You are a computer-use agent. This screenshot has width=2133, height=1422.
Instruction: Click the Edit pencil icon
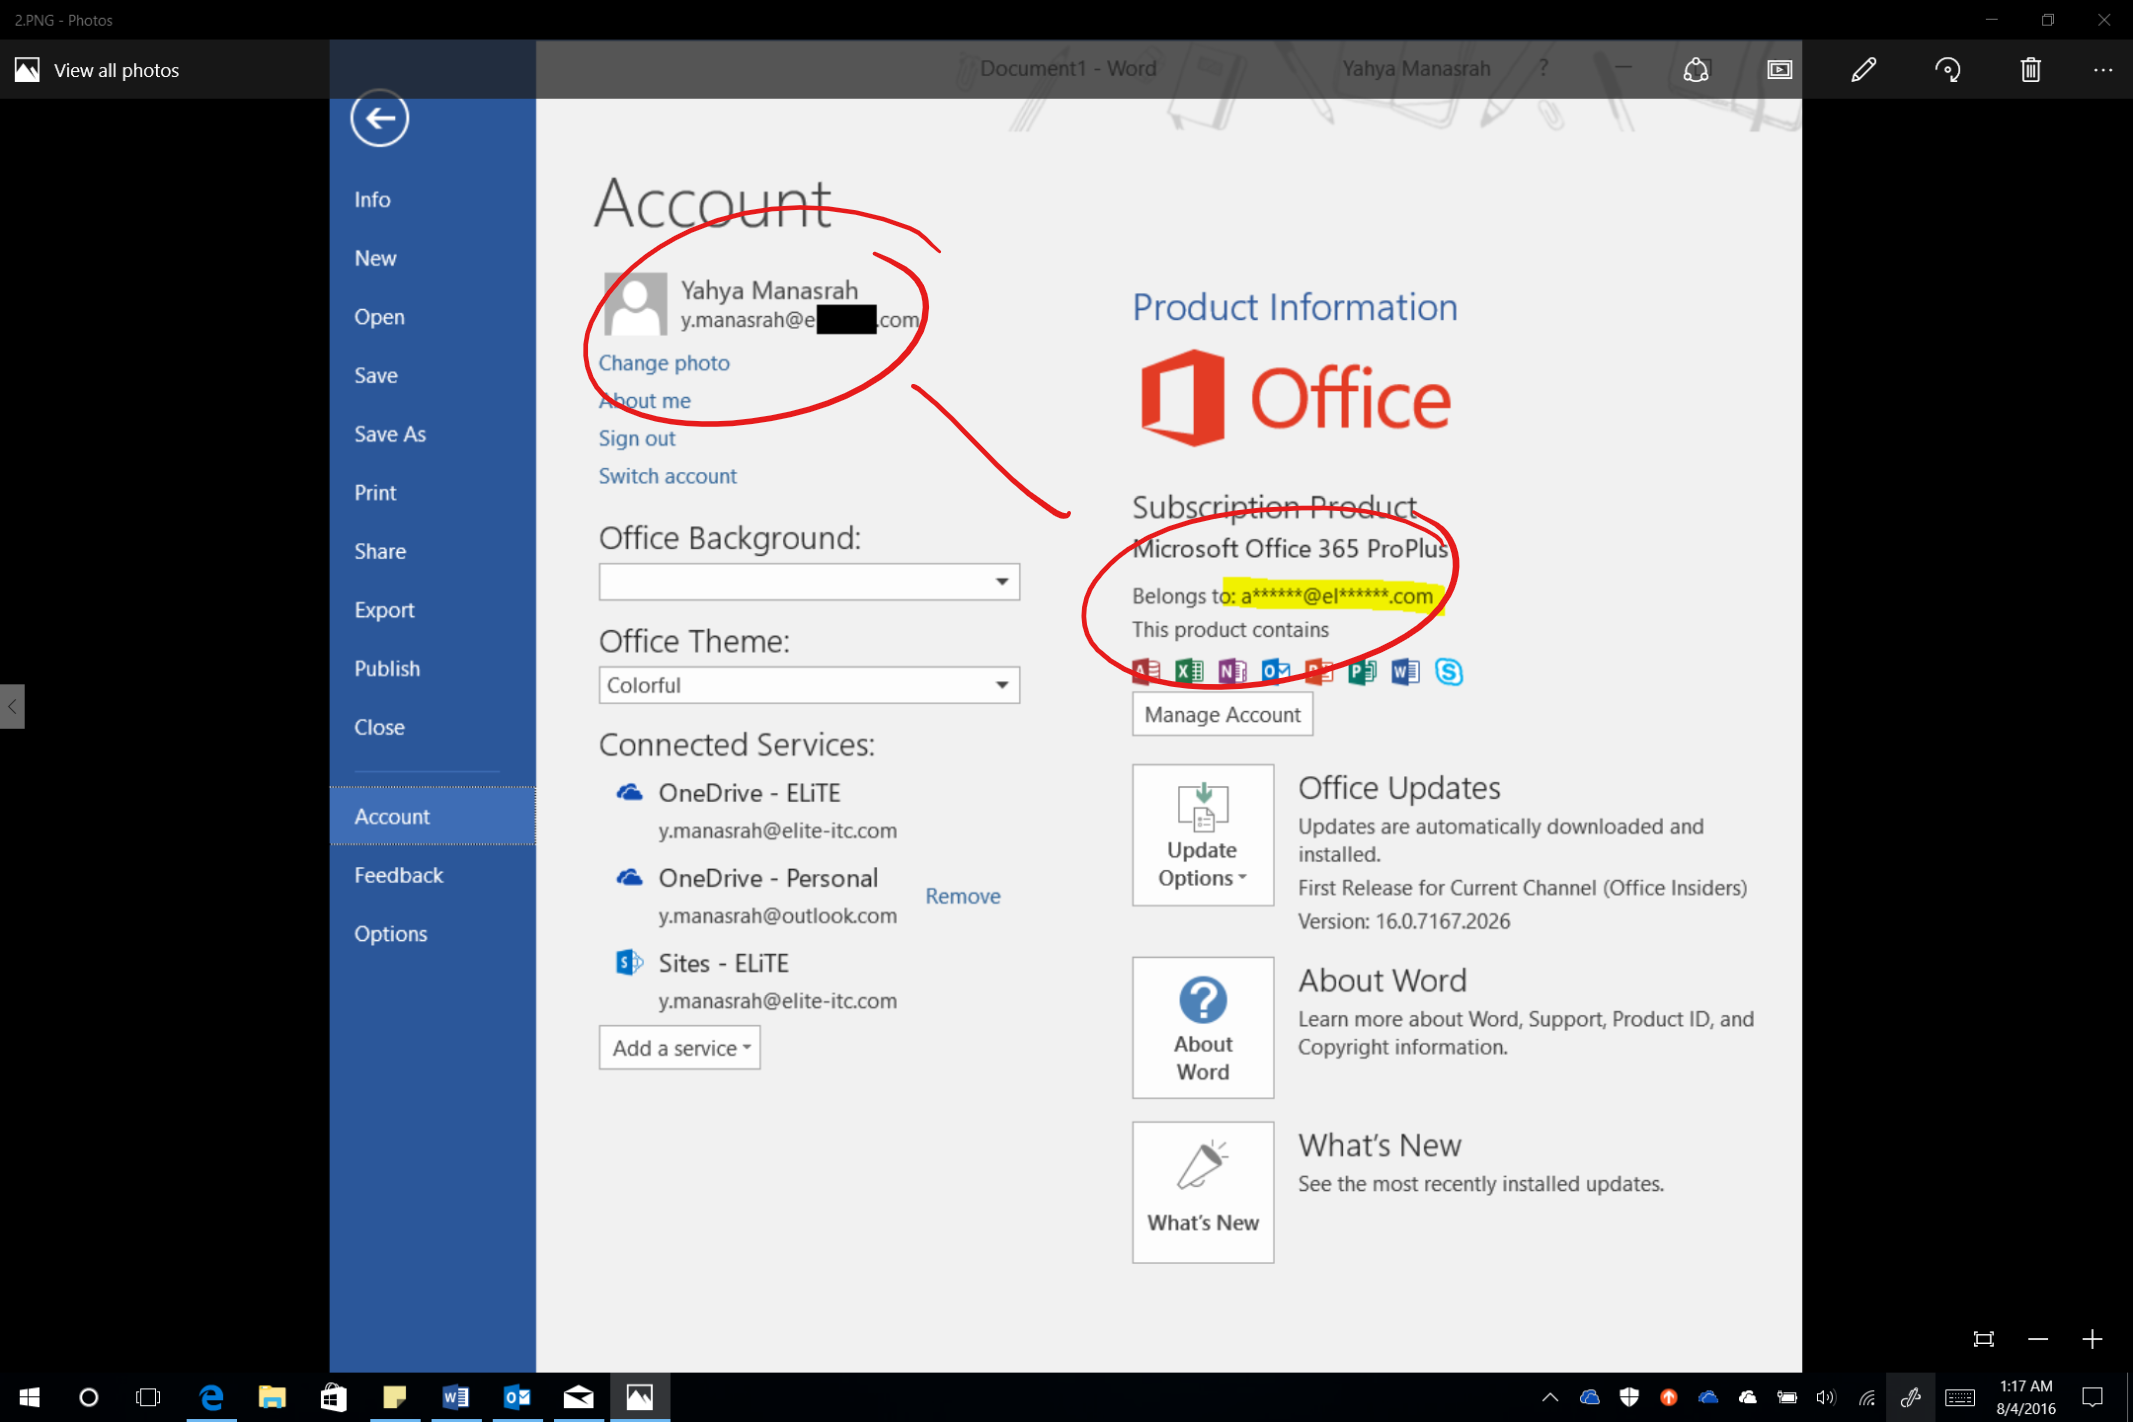1863,70
